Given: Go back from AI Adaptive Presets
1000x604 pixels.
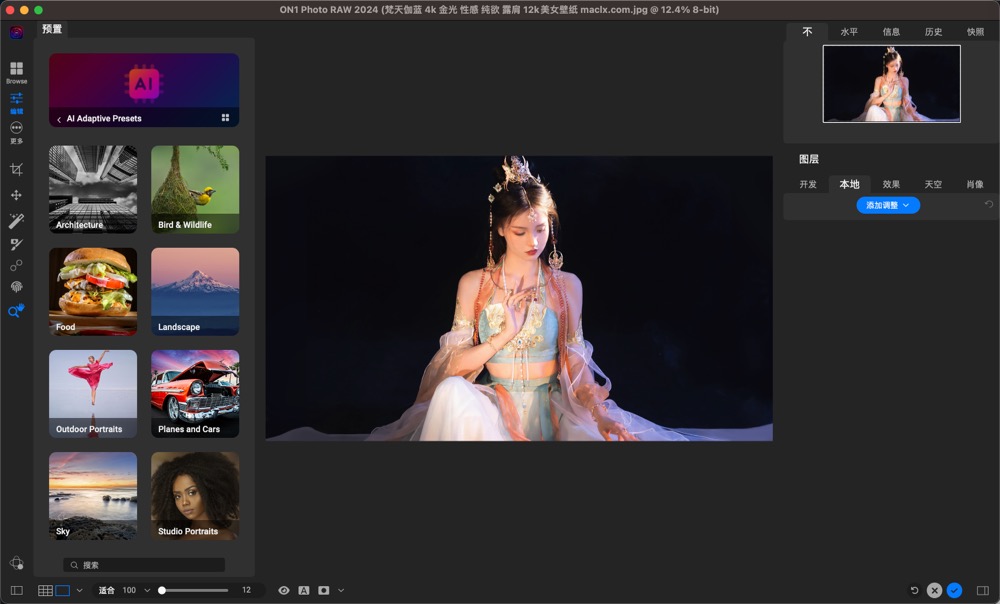Looking at the screenshot, I should 58,119.
